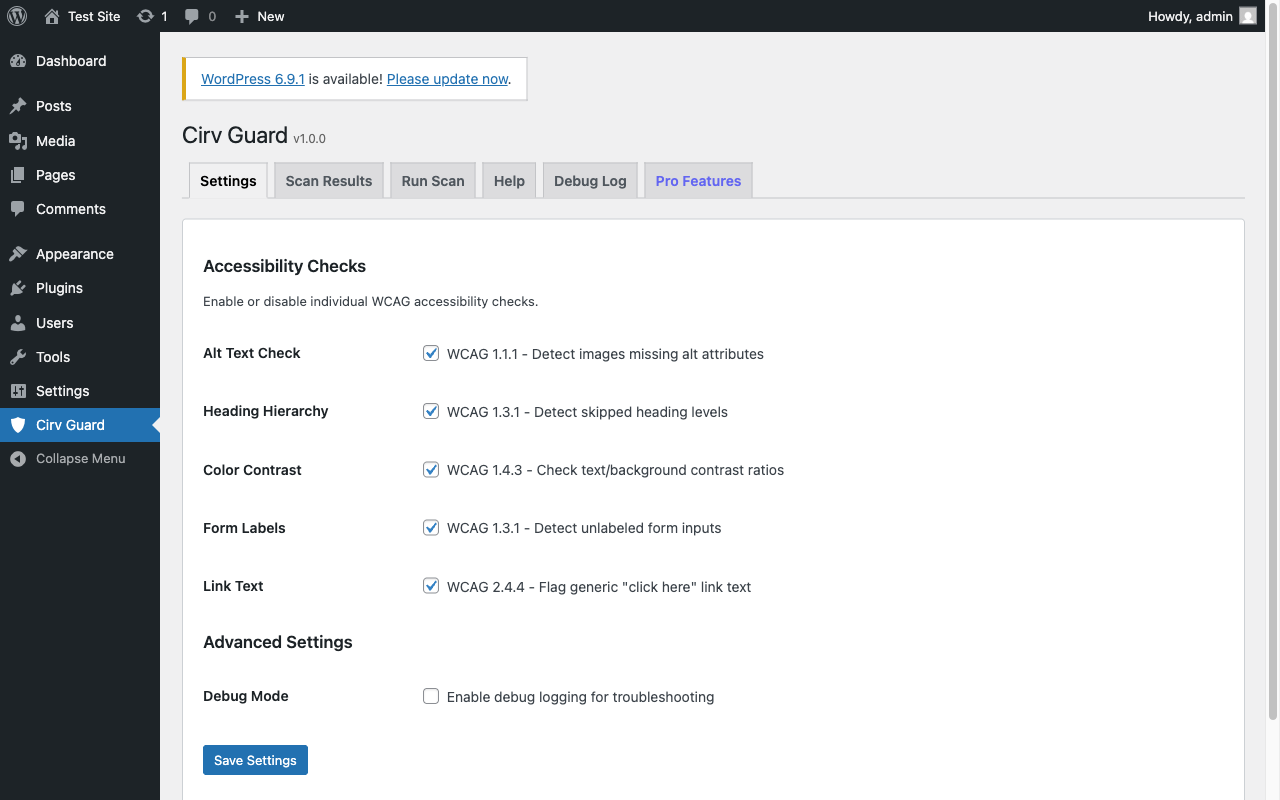This screenshot has height=800, width=1280.
Task: Disable the Alt Text Check checkbox
Action: pos(431,353)
